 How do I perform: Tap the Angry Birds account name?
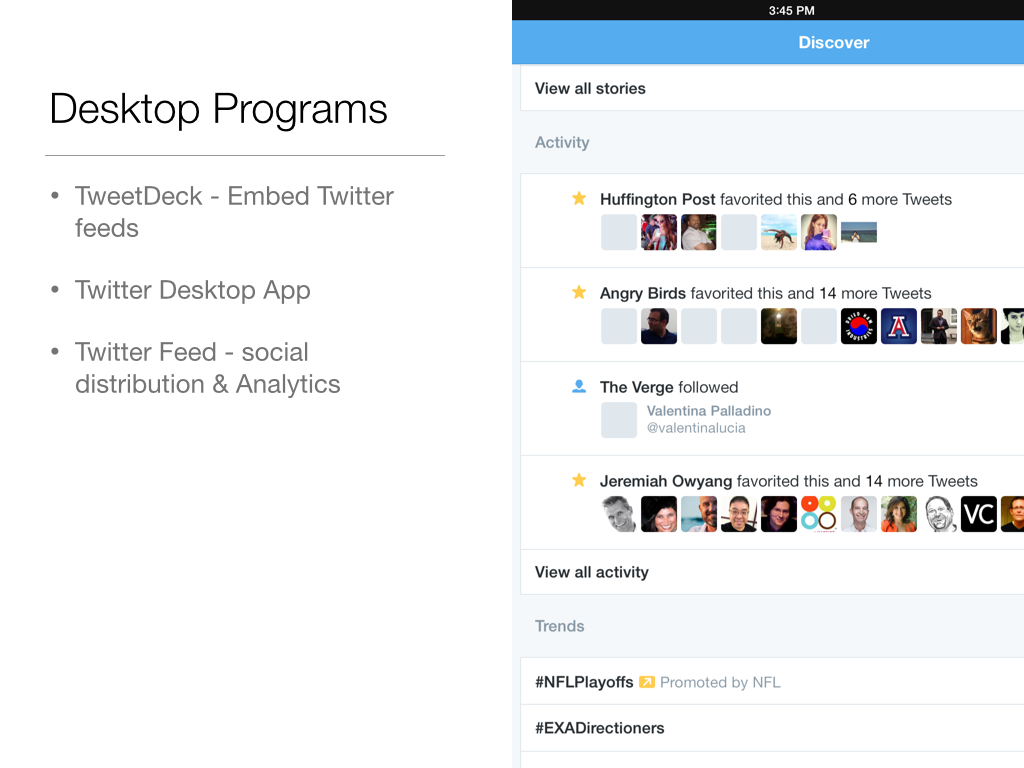pos(642,293)
